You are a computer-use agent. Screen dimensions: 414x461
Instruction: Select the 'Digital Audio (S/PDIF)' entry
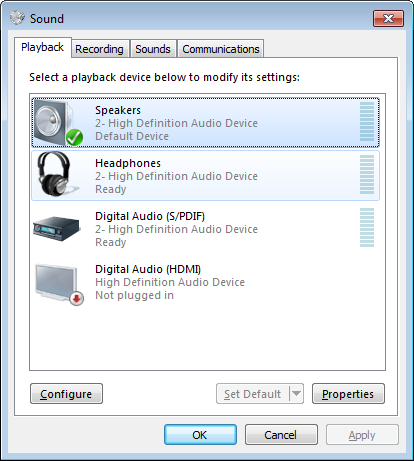point(150,216)
